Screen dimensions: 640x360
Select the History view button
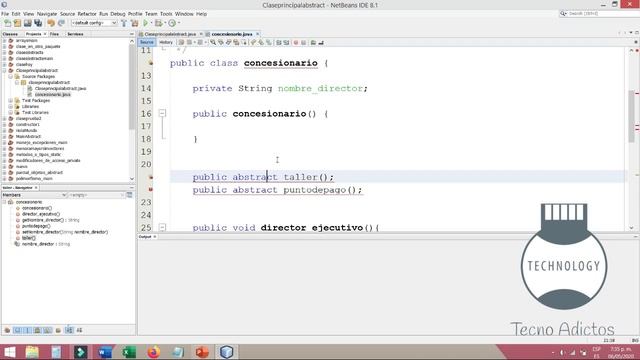point(166,42)
